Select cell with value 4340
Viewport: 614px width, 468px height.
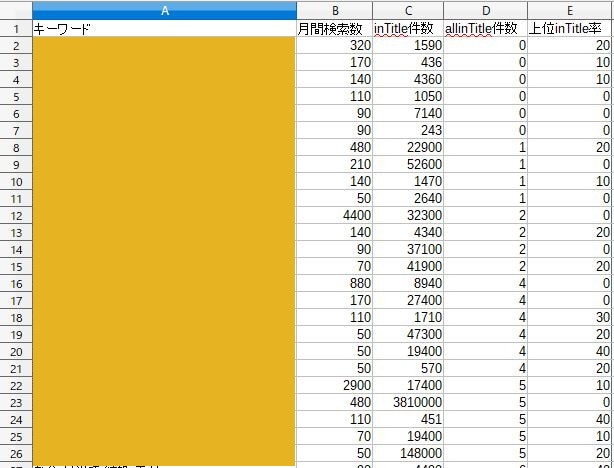(x=408, y=232)
